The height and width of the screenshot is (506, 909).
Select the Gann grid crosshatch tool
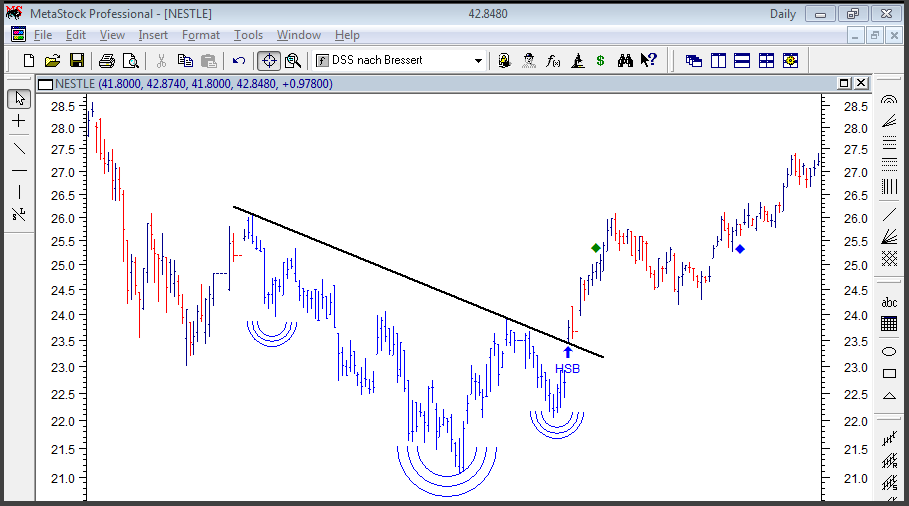889,259
